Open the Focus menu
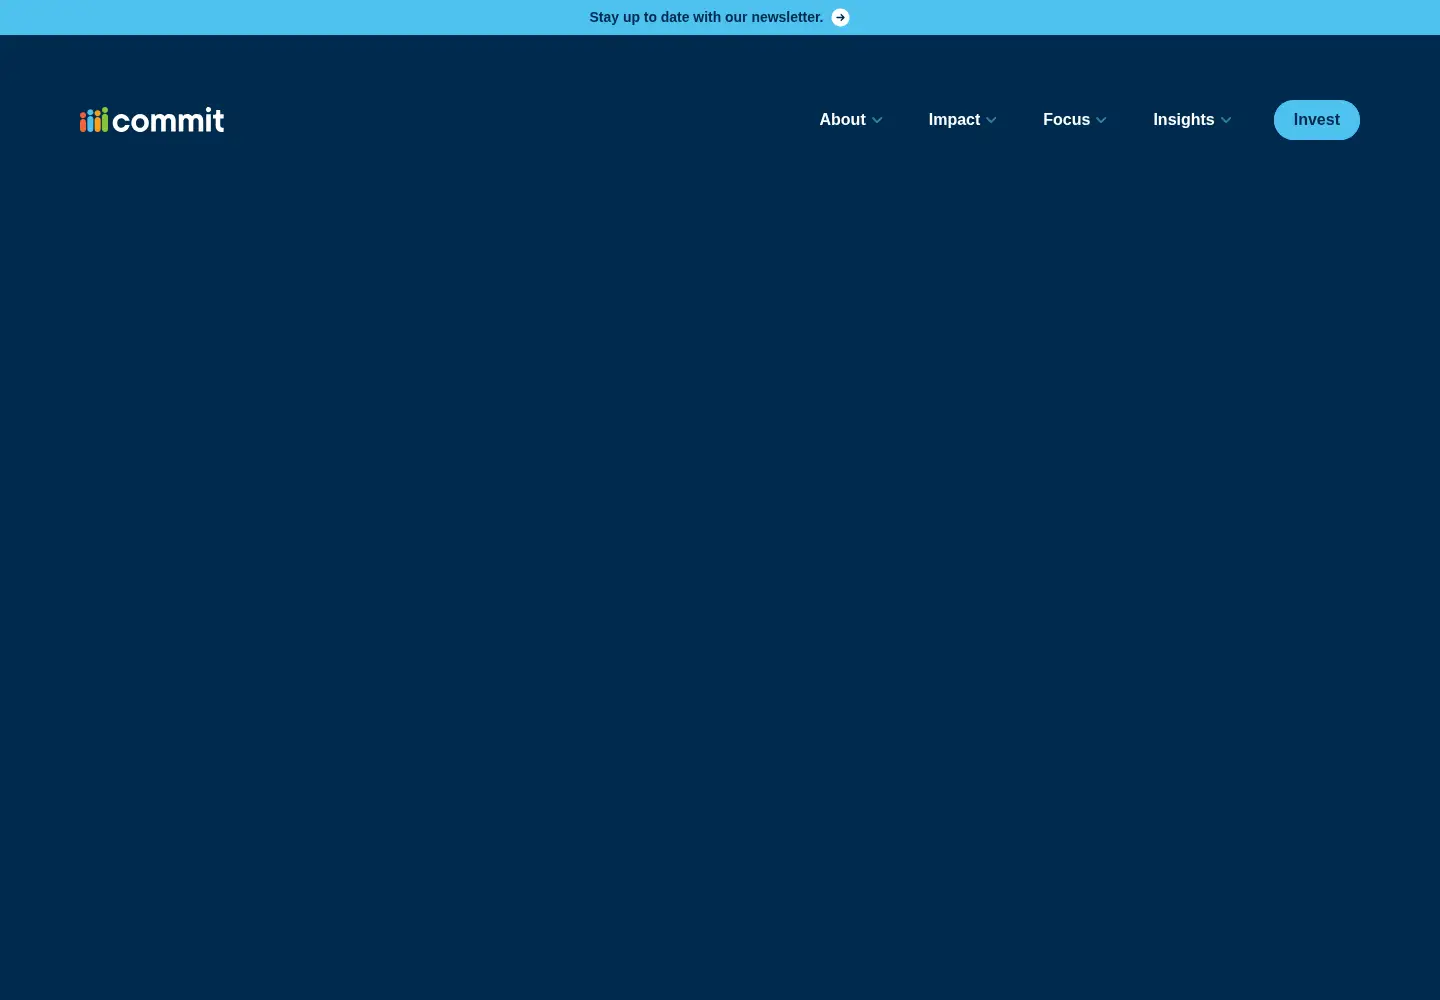 click(x=1066, y=120)
